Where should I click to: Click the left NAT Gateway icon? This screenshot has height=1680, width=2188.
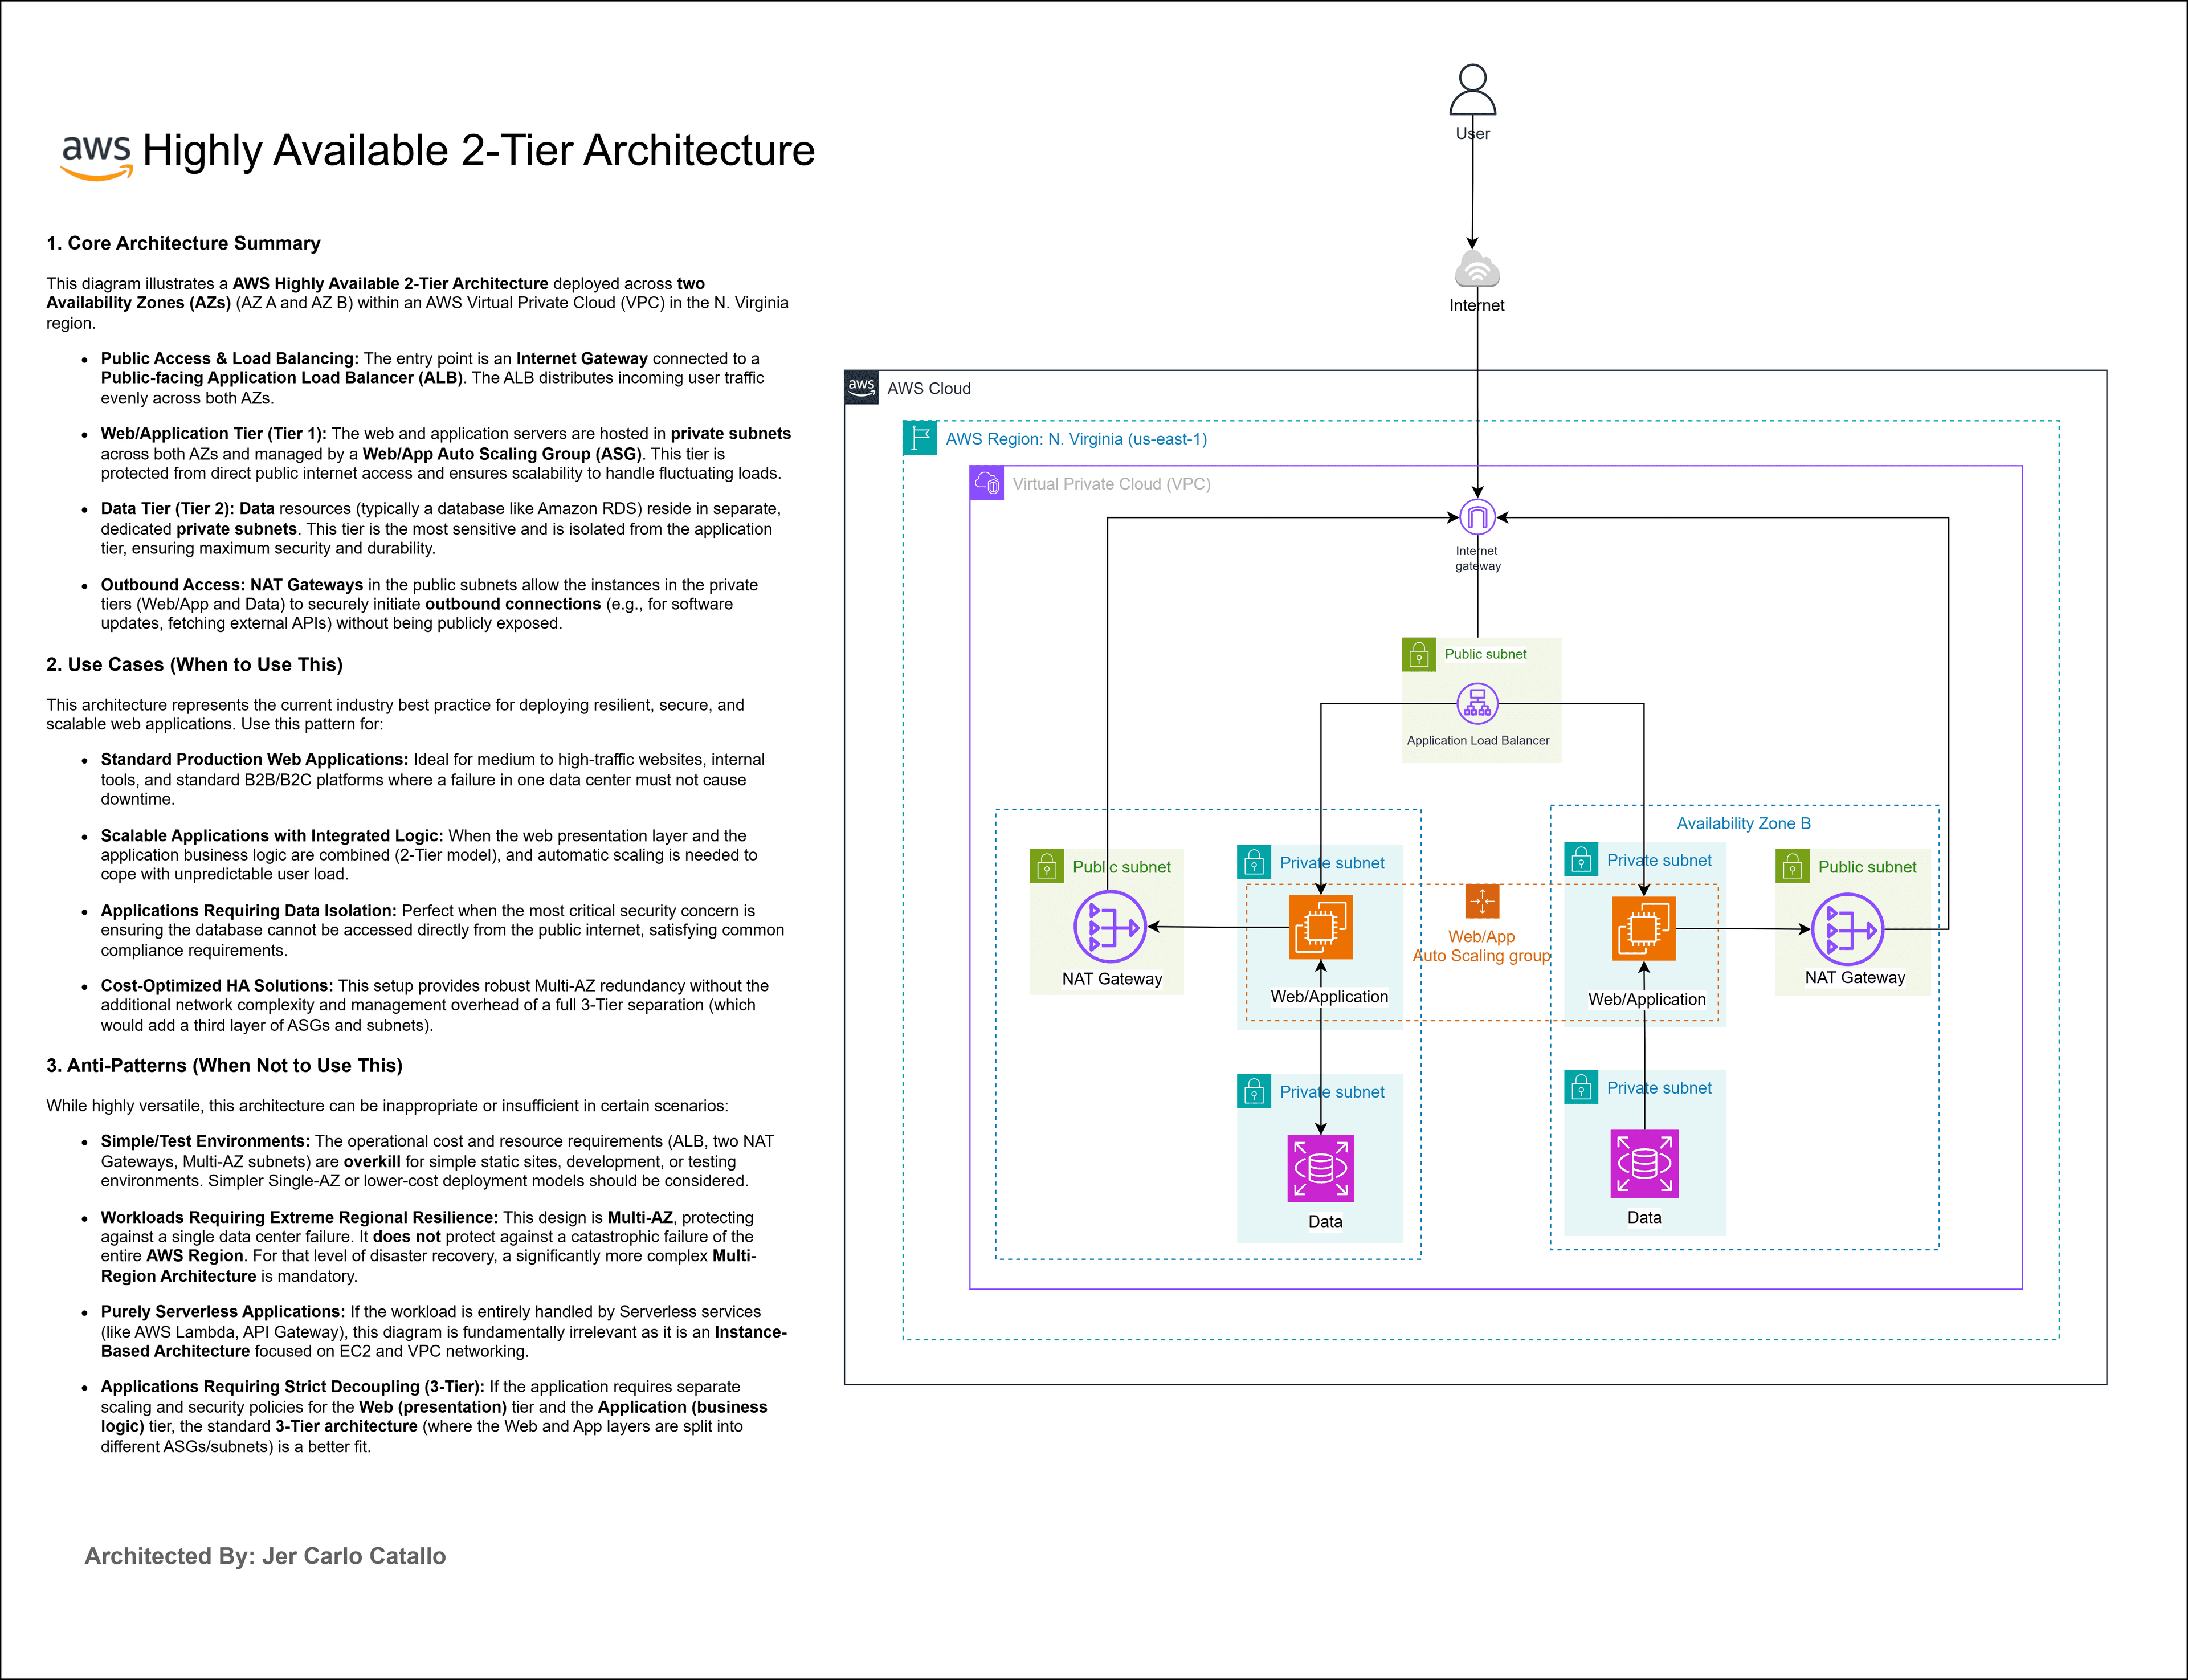pos(1109,927)
